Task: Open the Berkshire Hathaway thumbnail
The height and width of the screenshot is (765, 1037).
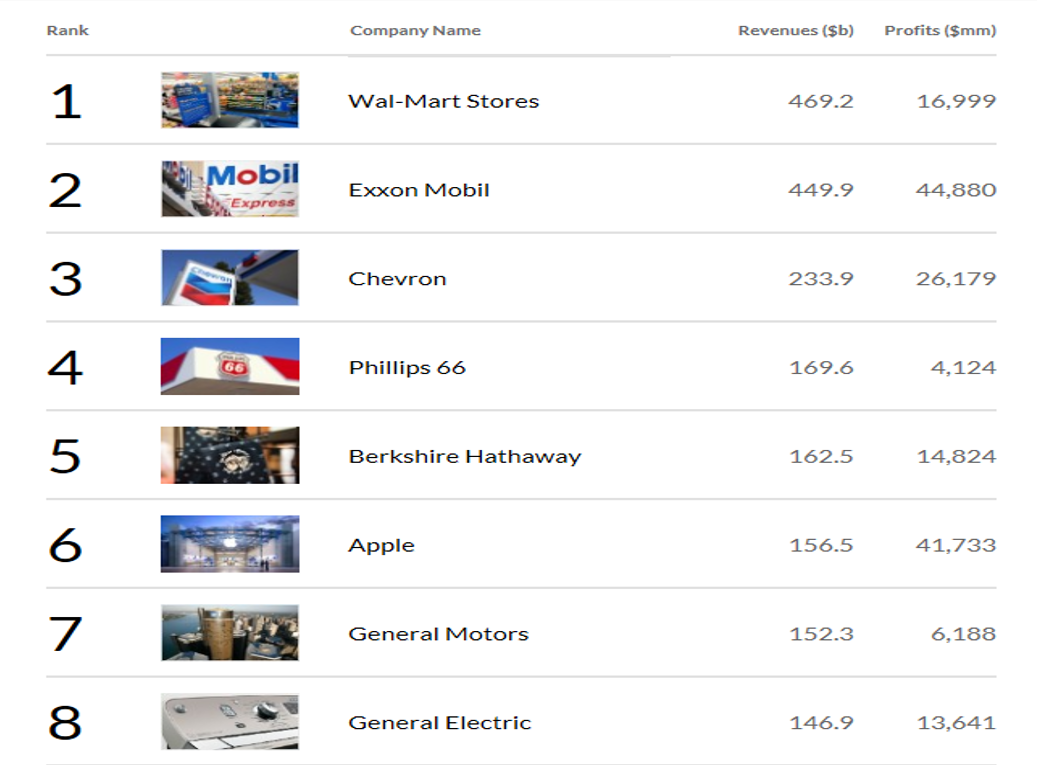Action: pyautogui.click(x=229, y=456)
